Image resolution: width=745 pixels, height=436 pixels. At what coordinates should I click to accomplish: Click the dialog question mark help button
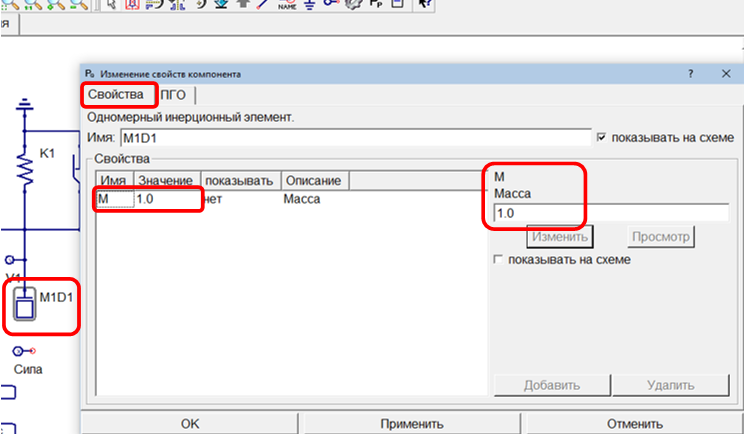pos(690,74)
